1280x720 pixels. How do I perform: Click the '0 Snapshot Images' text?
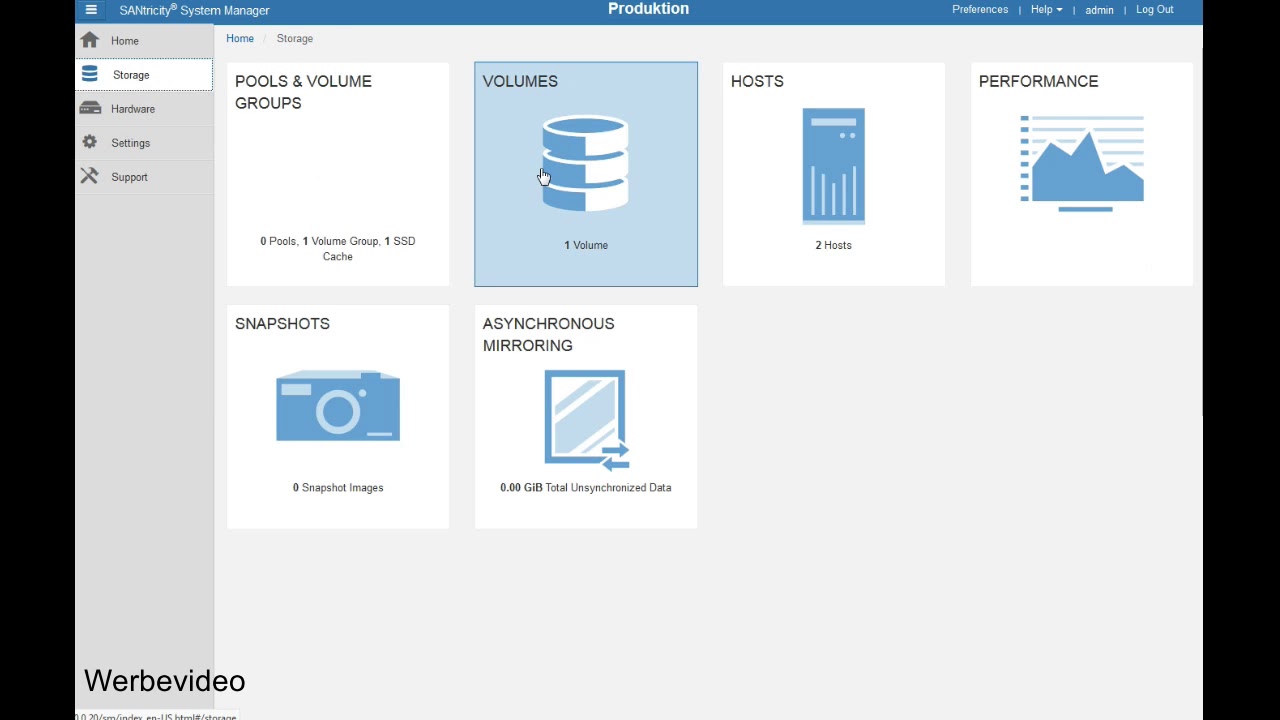[x=338, y=487]
